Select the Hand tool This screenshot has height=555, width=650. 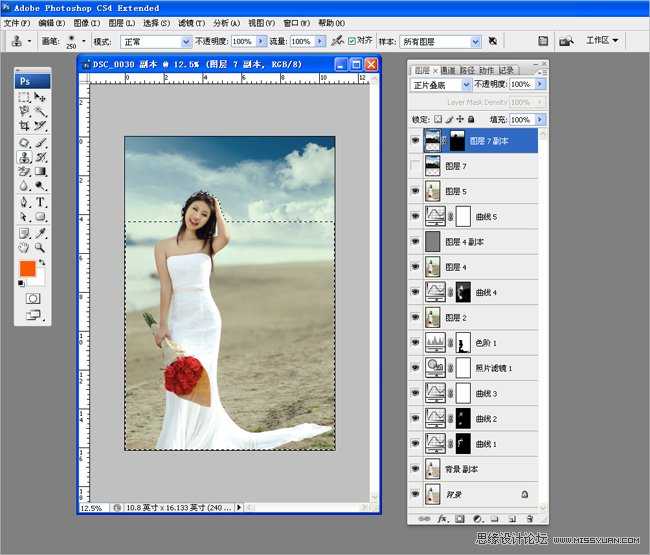click(24, 246)
